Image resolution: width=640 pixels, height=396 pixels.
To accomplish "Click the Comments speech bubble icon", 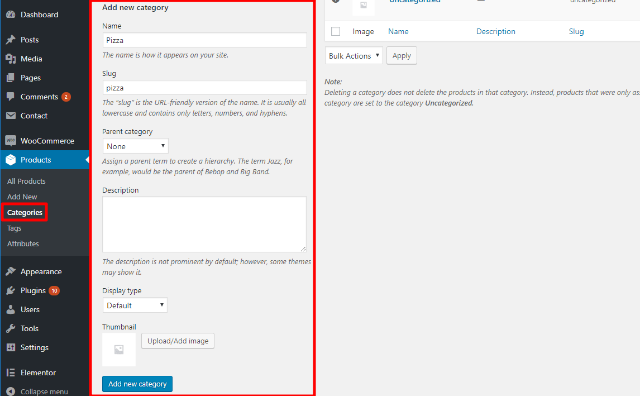I will [x=11, y=96].
